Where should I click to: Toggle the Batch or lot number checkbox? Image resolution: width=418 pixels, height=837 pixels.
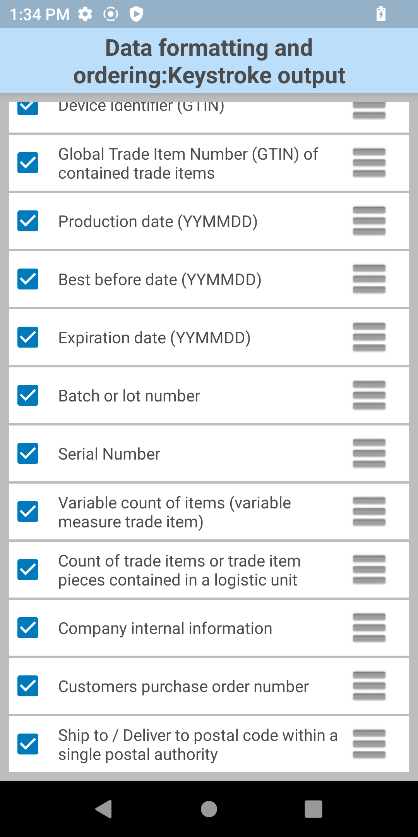[28, 396]
